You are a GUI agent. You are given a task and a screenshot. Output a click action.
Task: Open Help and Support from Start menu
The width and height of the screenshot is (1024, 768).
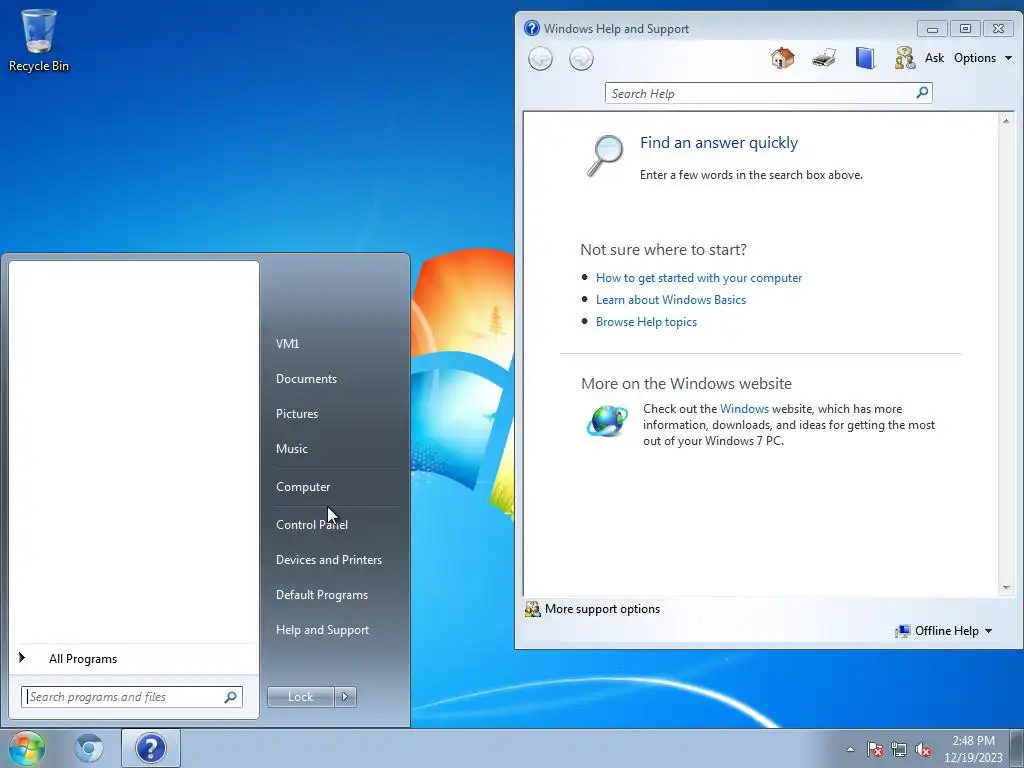(x=322, y=630)
